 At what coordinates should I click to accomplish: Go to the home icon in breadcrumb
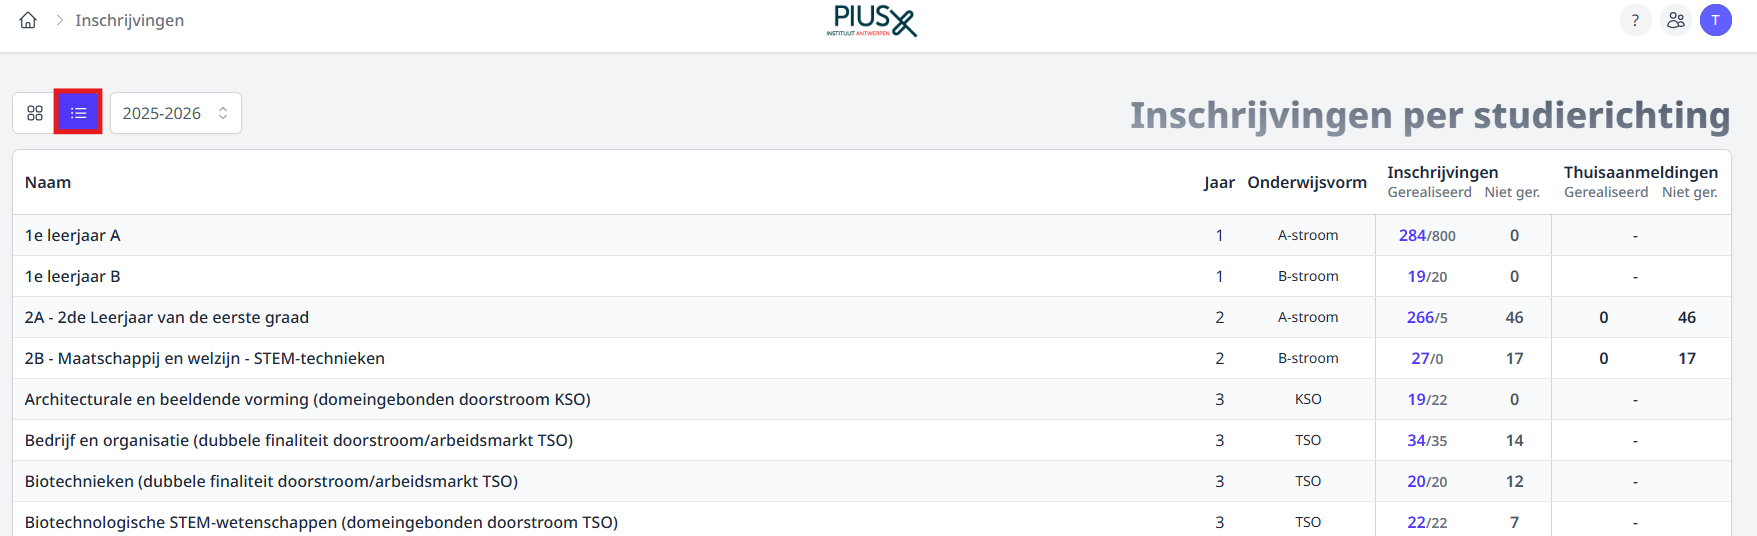[x=28, y=20]
